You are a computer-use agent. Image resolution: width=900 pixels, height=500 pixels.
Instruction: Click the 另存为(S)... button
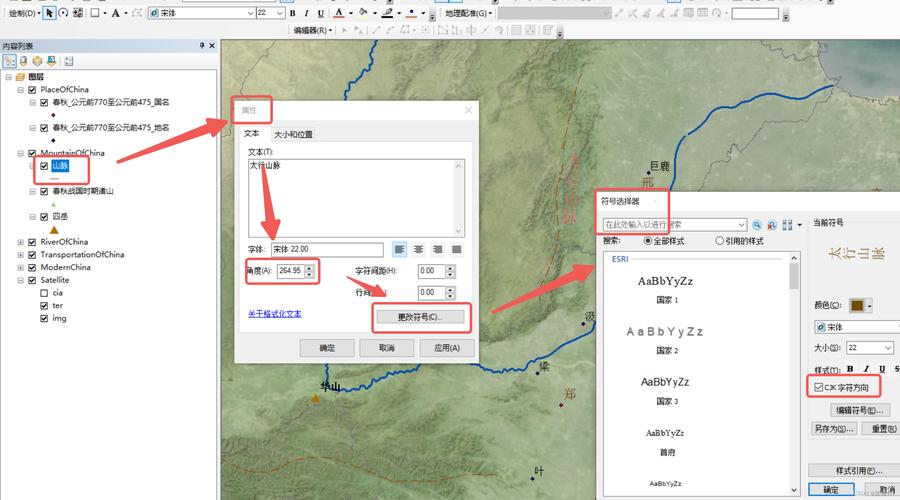[834, 429]
